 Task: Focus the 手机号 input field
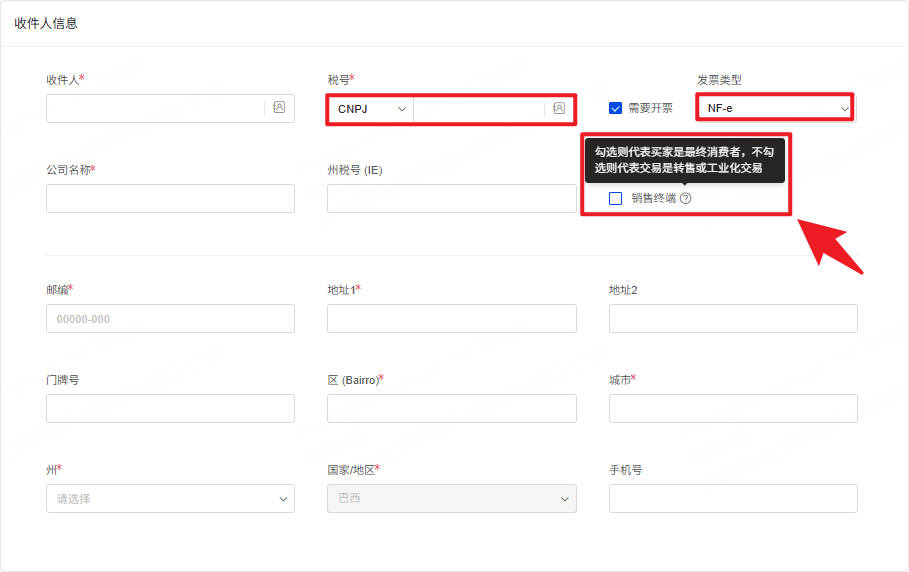pos(733,498)
